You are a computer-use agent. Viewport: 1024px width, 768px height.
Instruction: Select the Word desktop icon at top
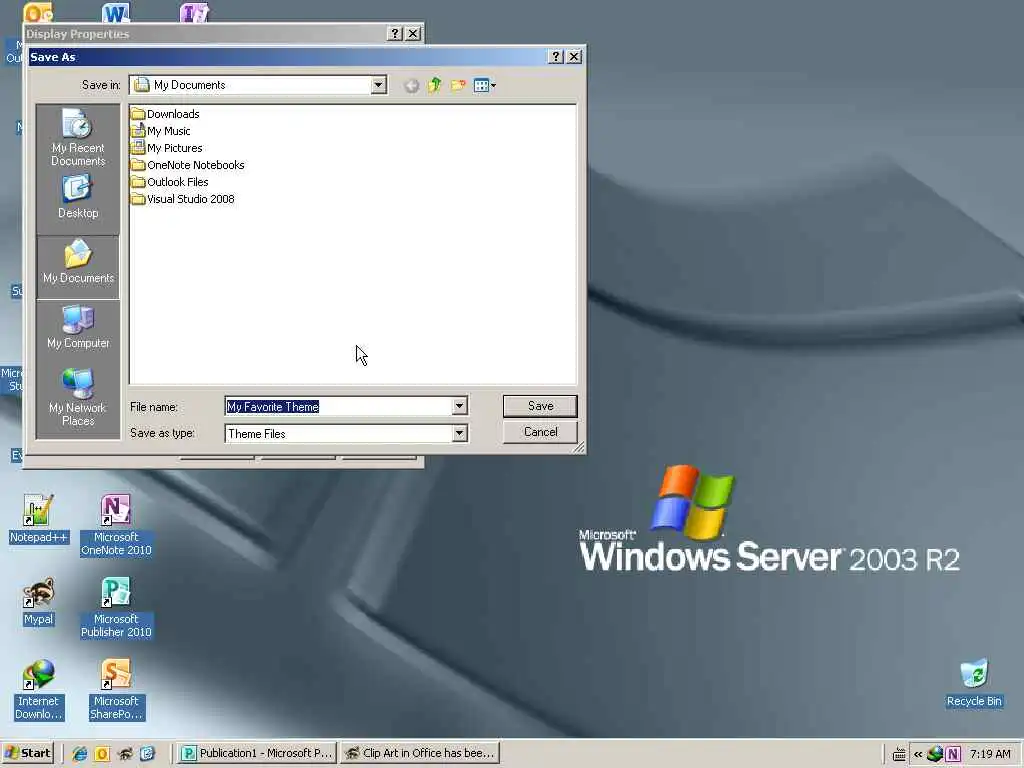[x=116, y=12]
